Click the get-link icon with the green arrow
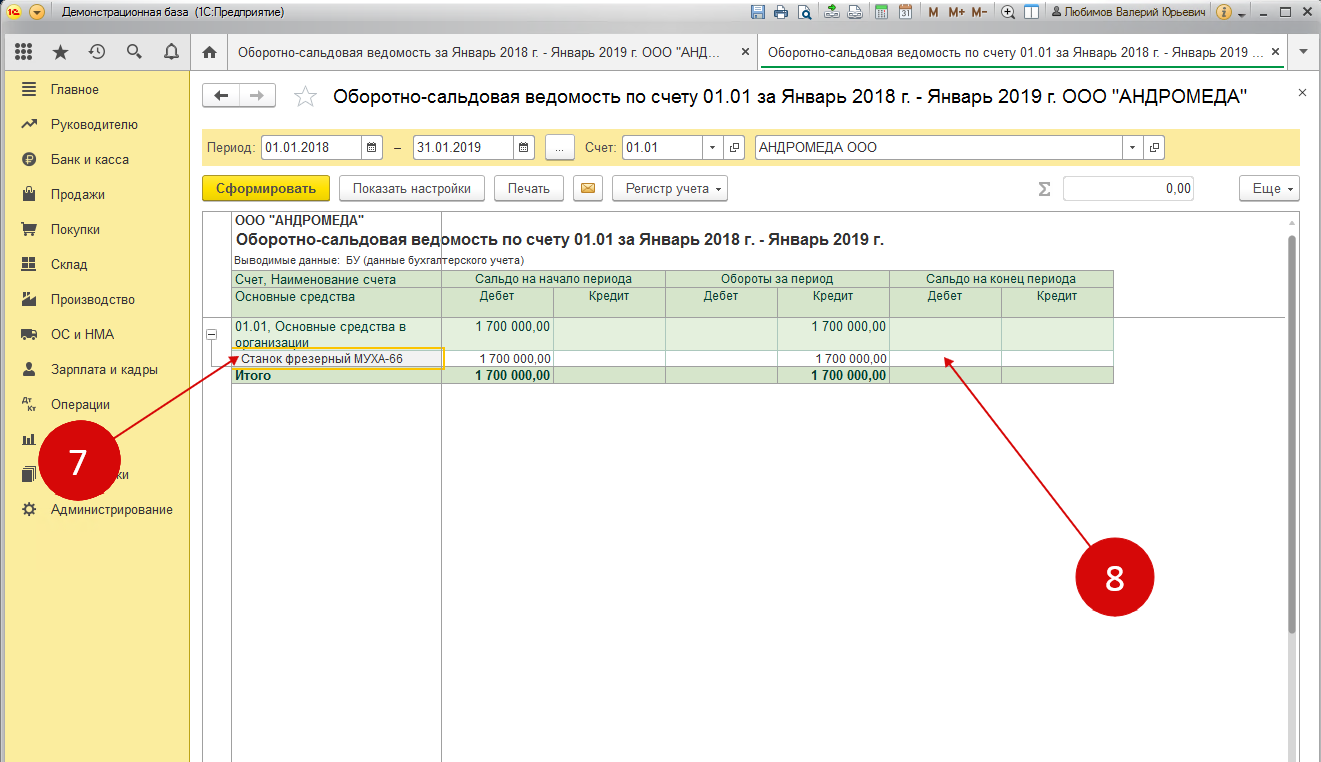The width and height of the screenshot is (1321, 762). 832,13
